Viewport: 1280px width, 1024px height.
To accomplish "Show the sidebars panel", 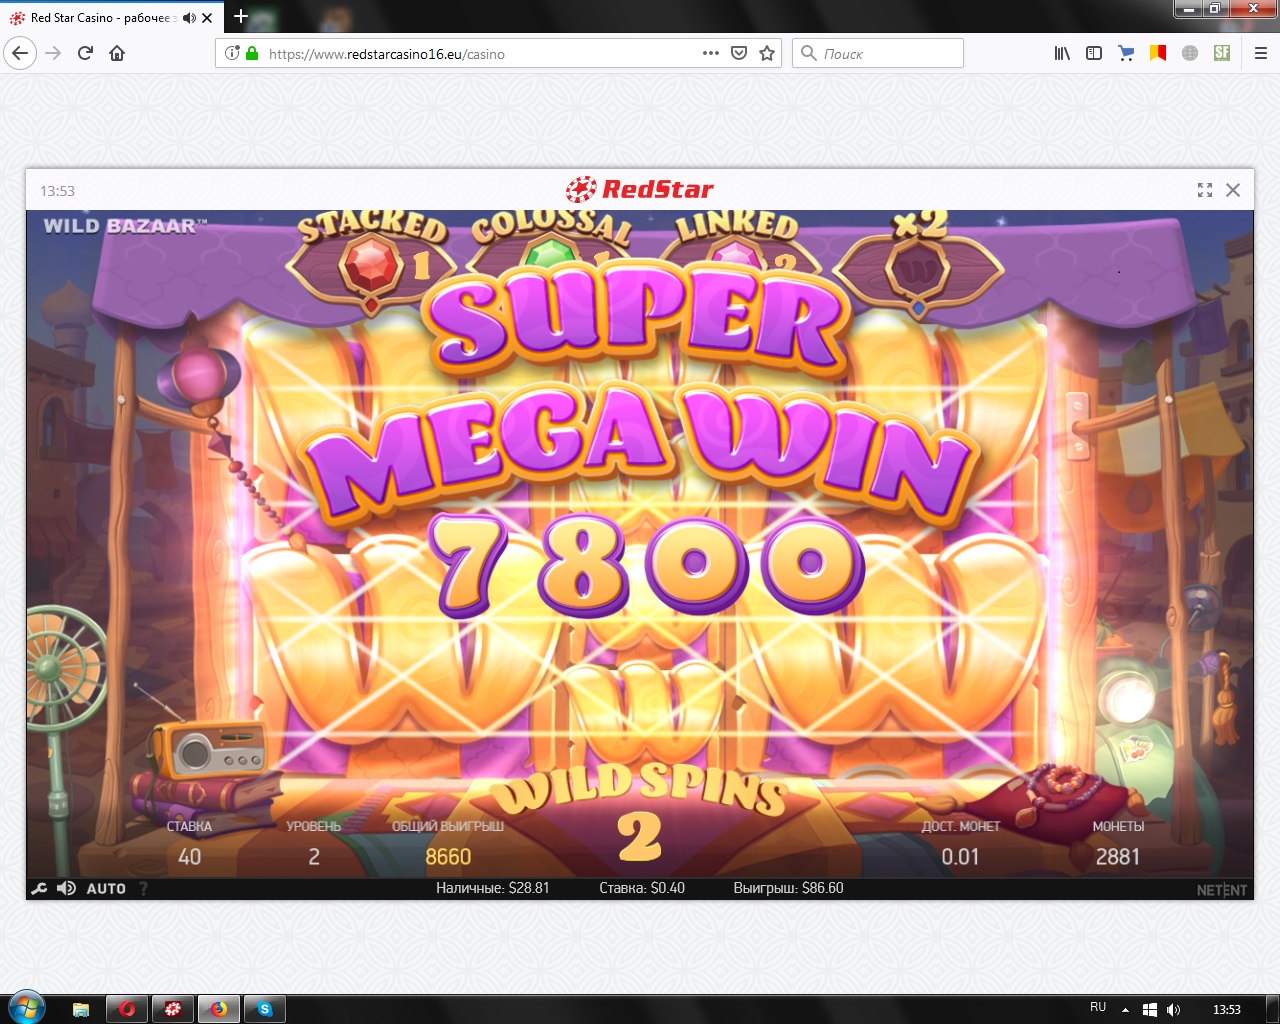I will (x=1094, y=53).
